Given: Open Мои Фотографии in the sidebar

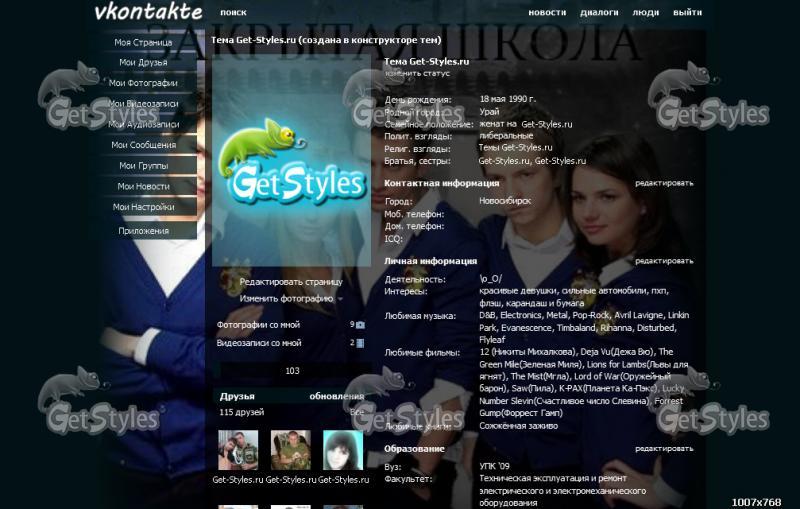Looking at the screenshot, I should pos(143,83).
